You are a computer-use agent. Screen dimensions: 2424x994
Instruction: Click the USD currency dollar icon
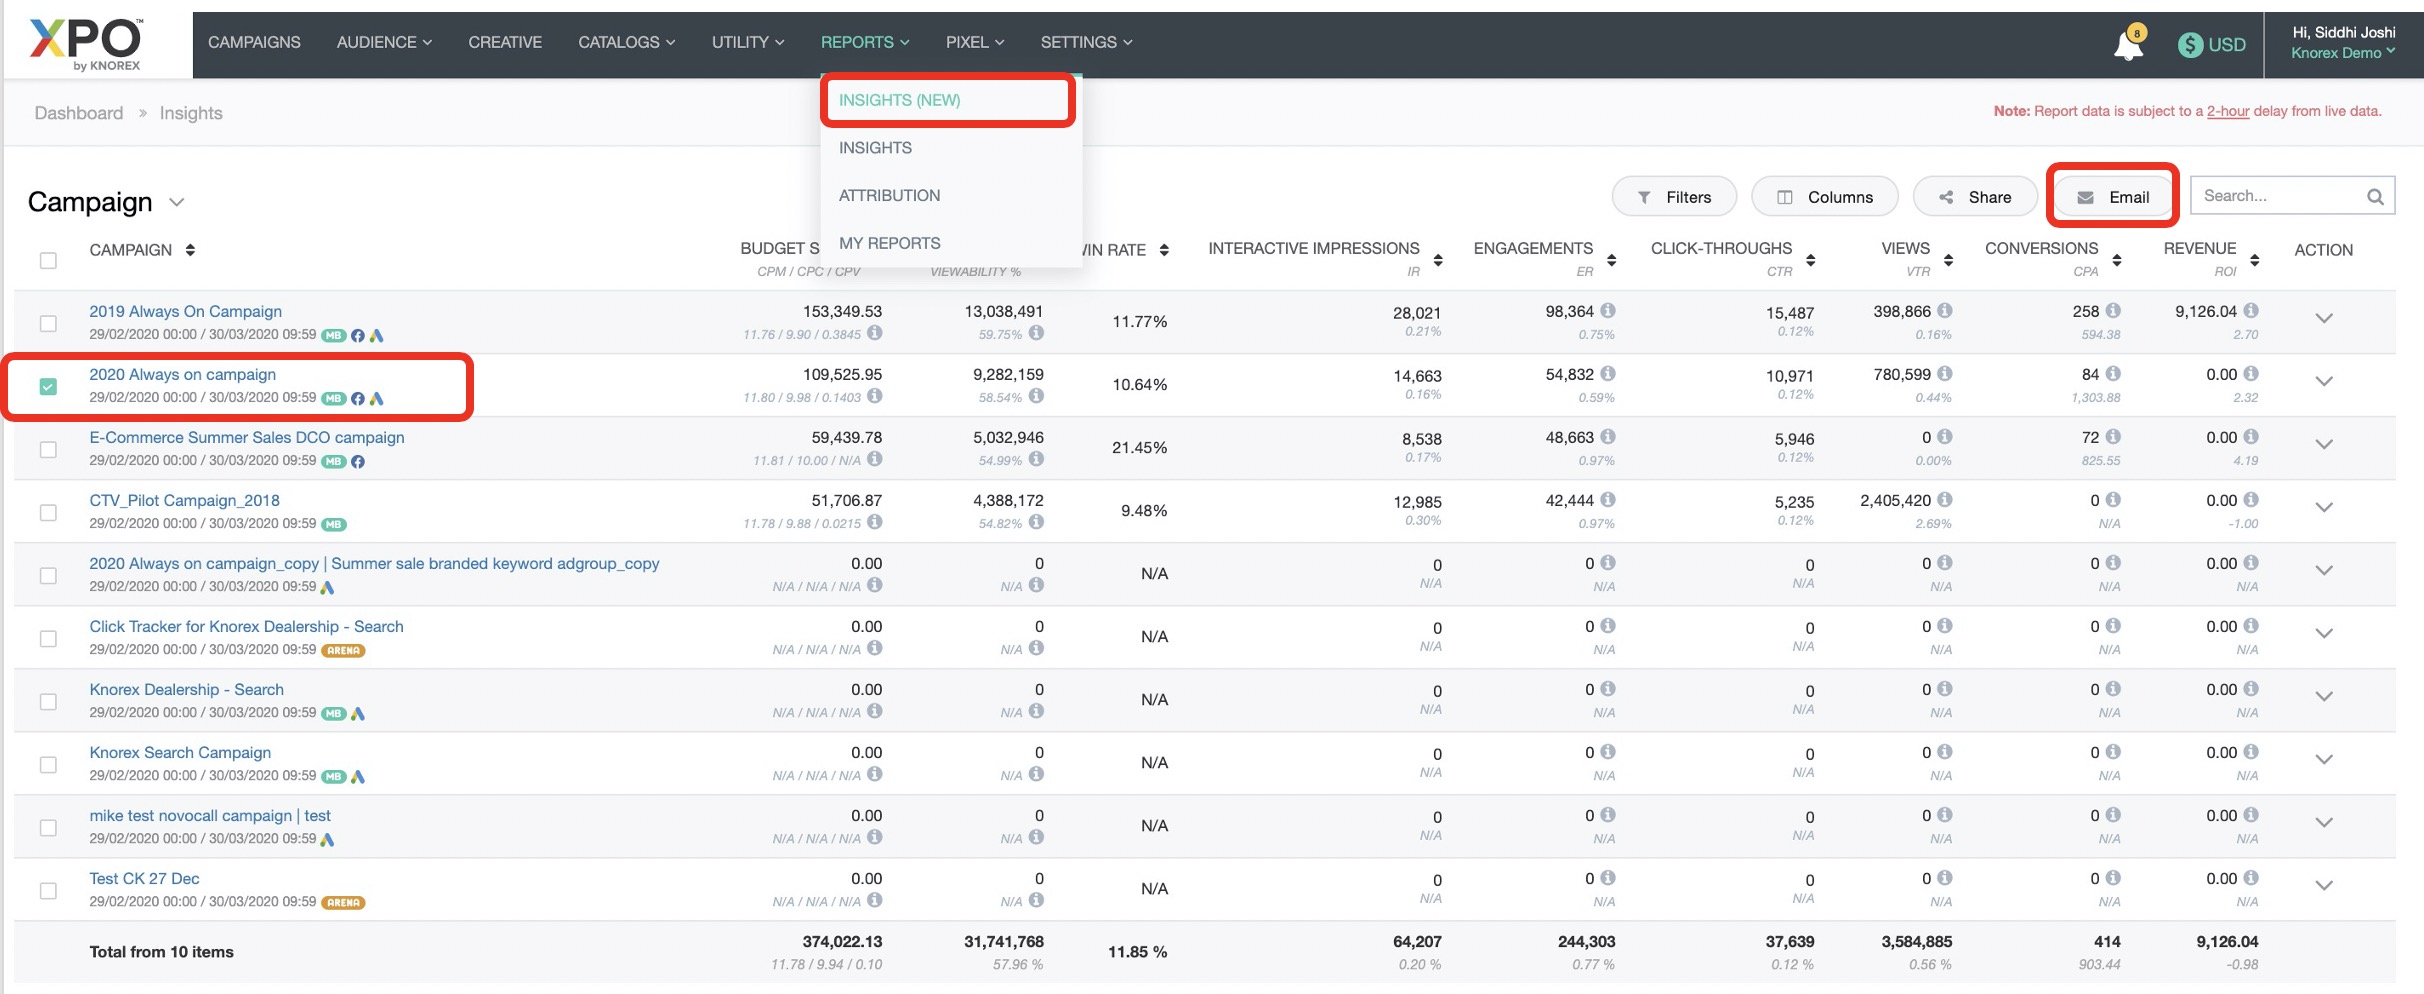2190,45
